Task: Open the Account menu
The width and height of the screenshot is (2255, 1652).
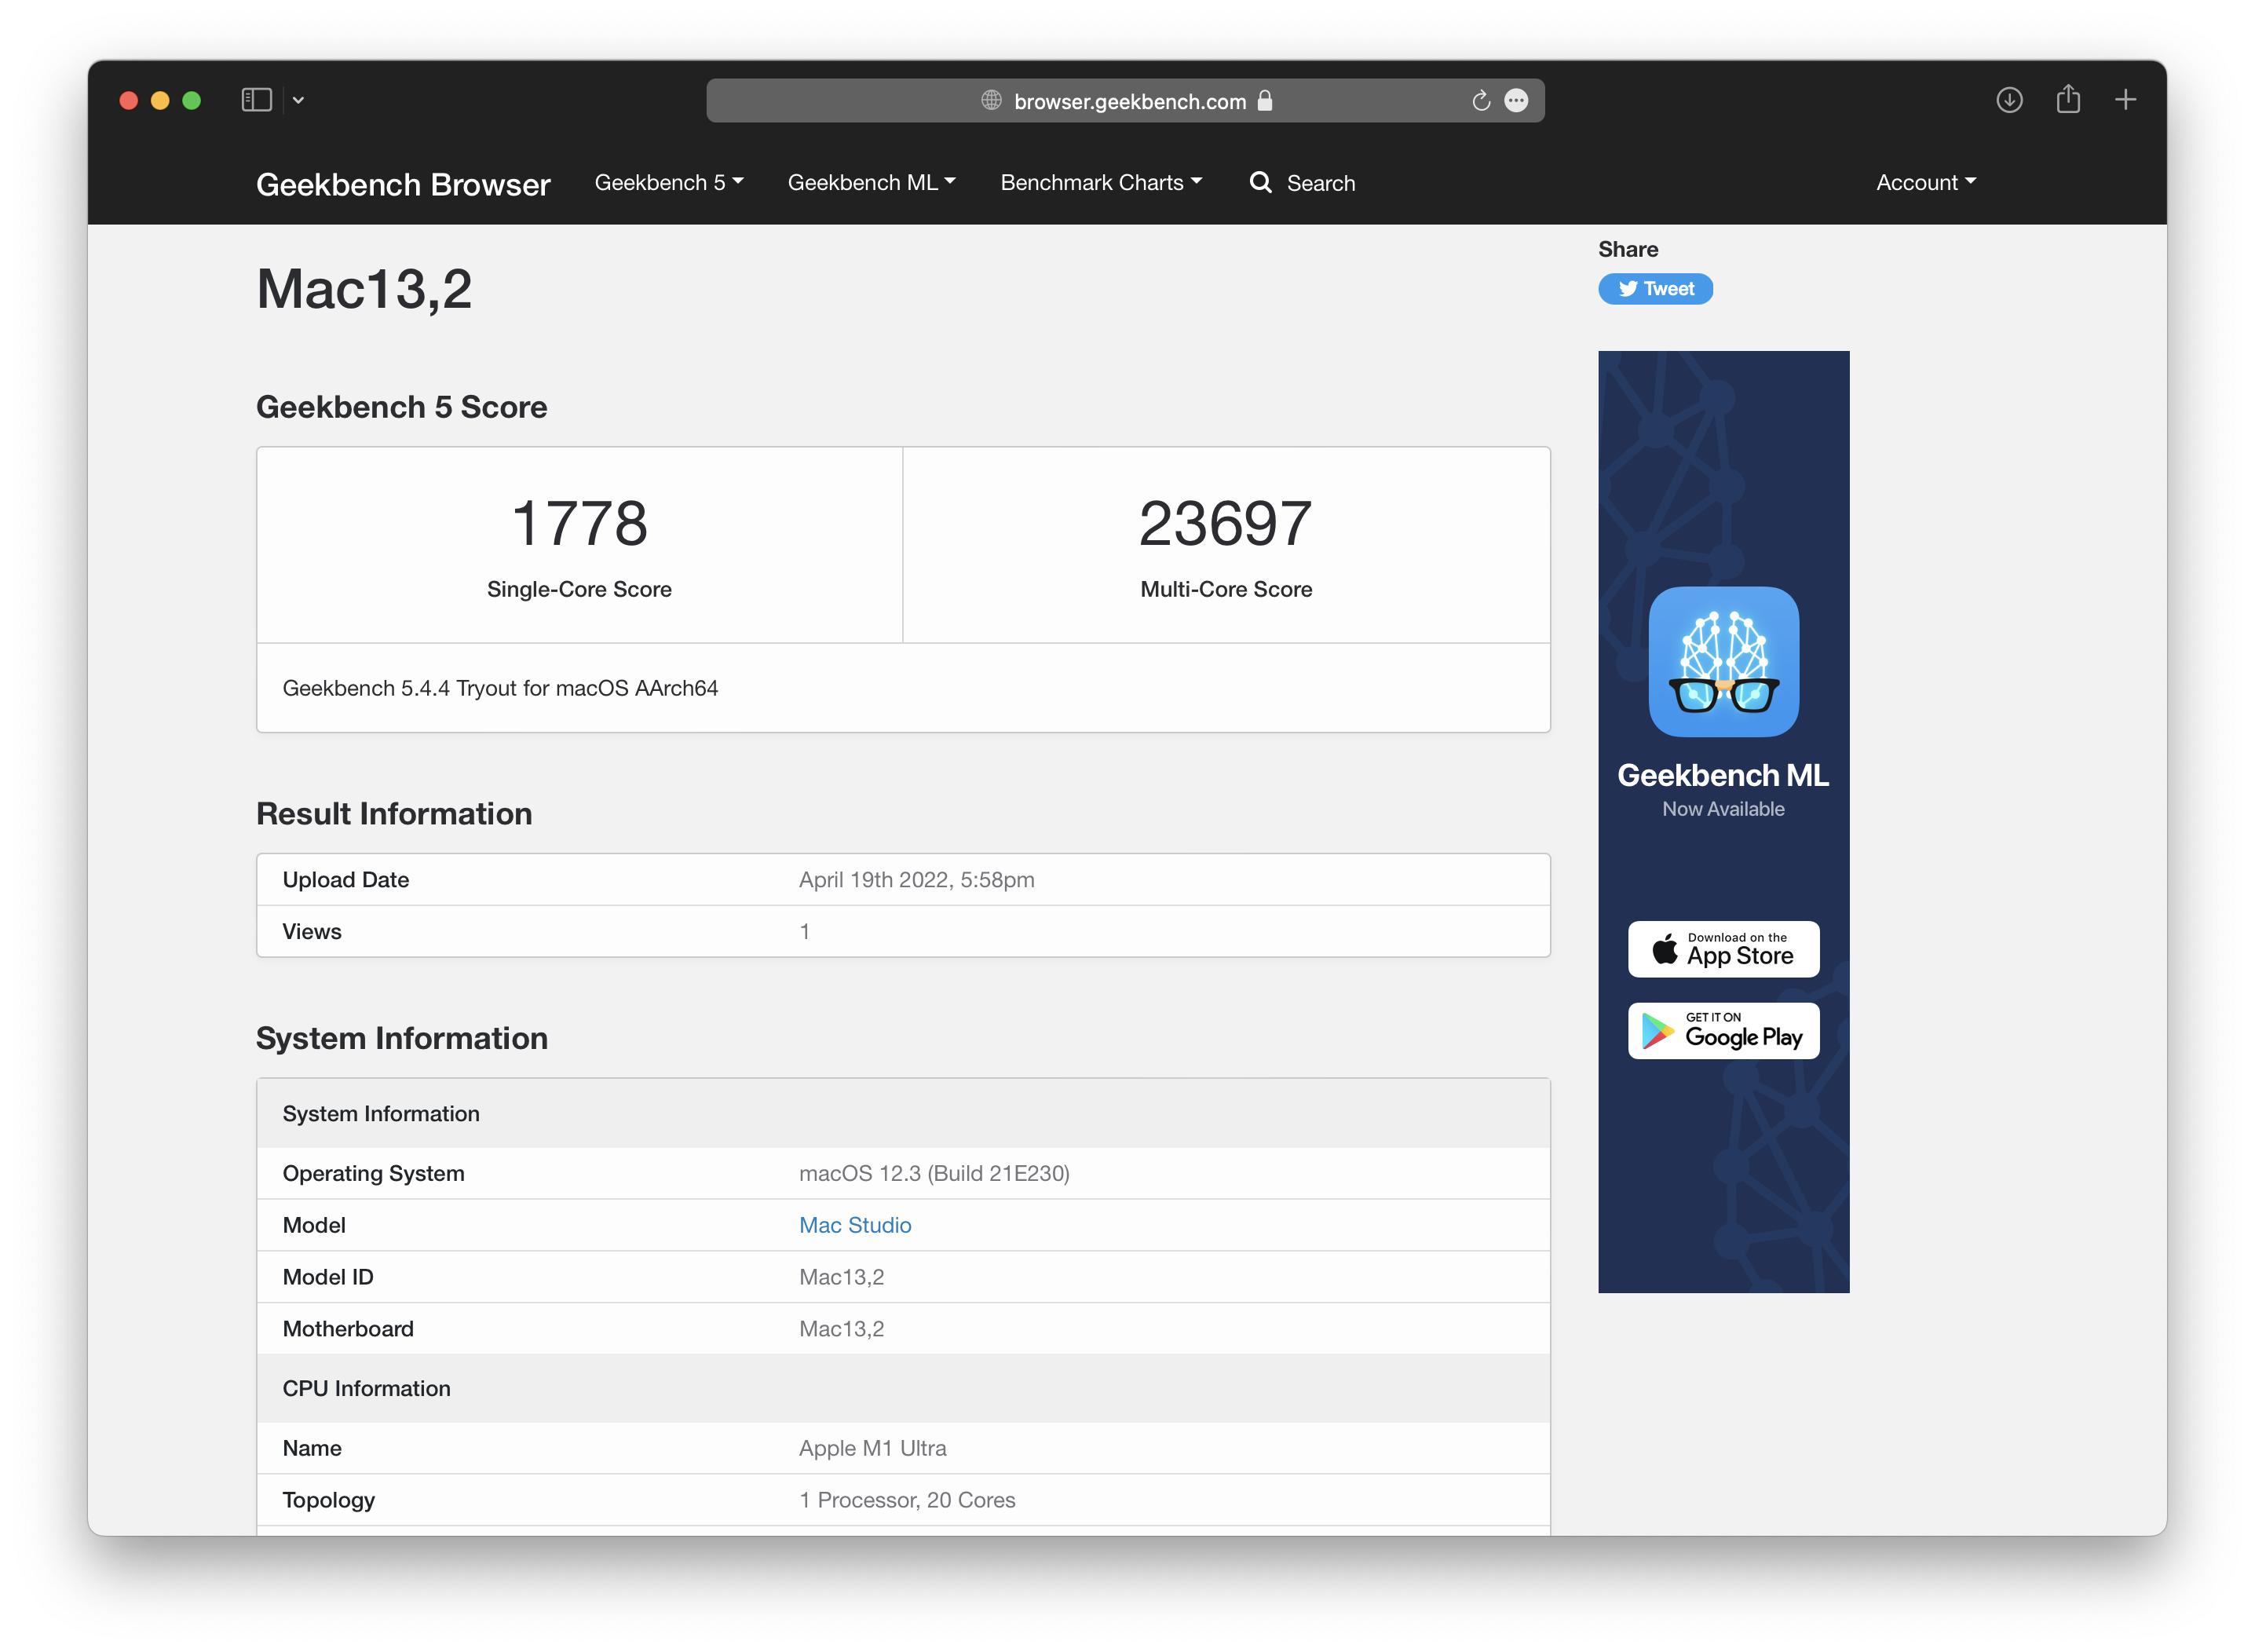Action: pos(1925,182)
